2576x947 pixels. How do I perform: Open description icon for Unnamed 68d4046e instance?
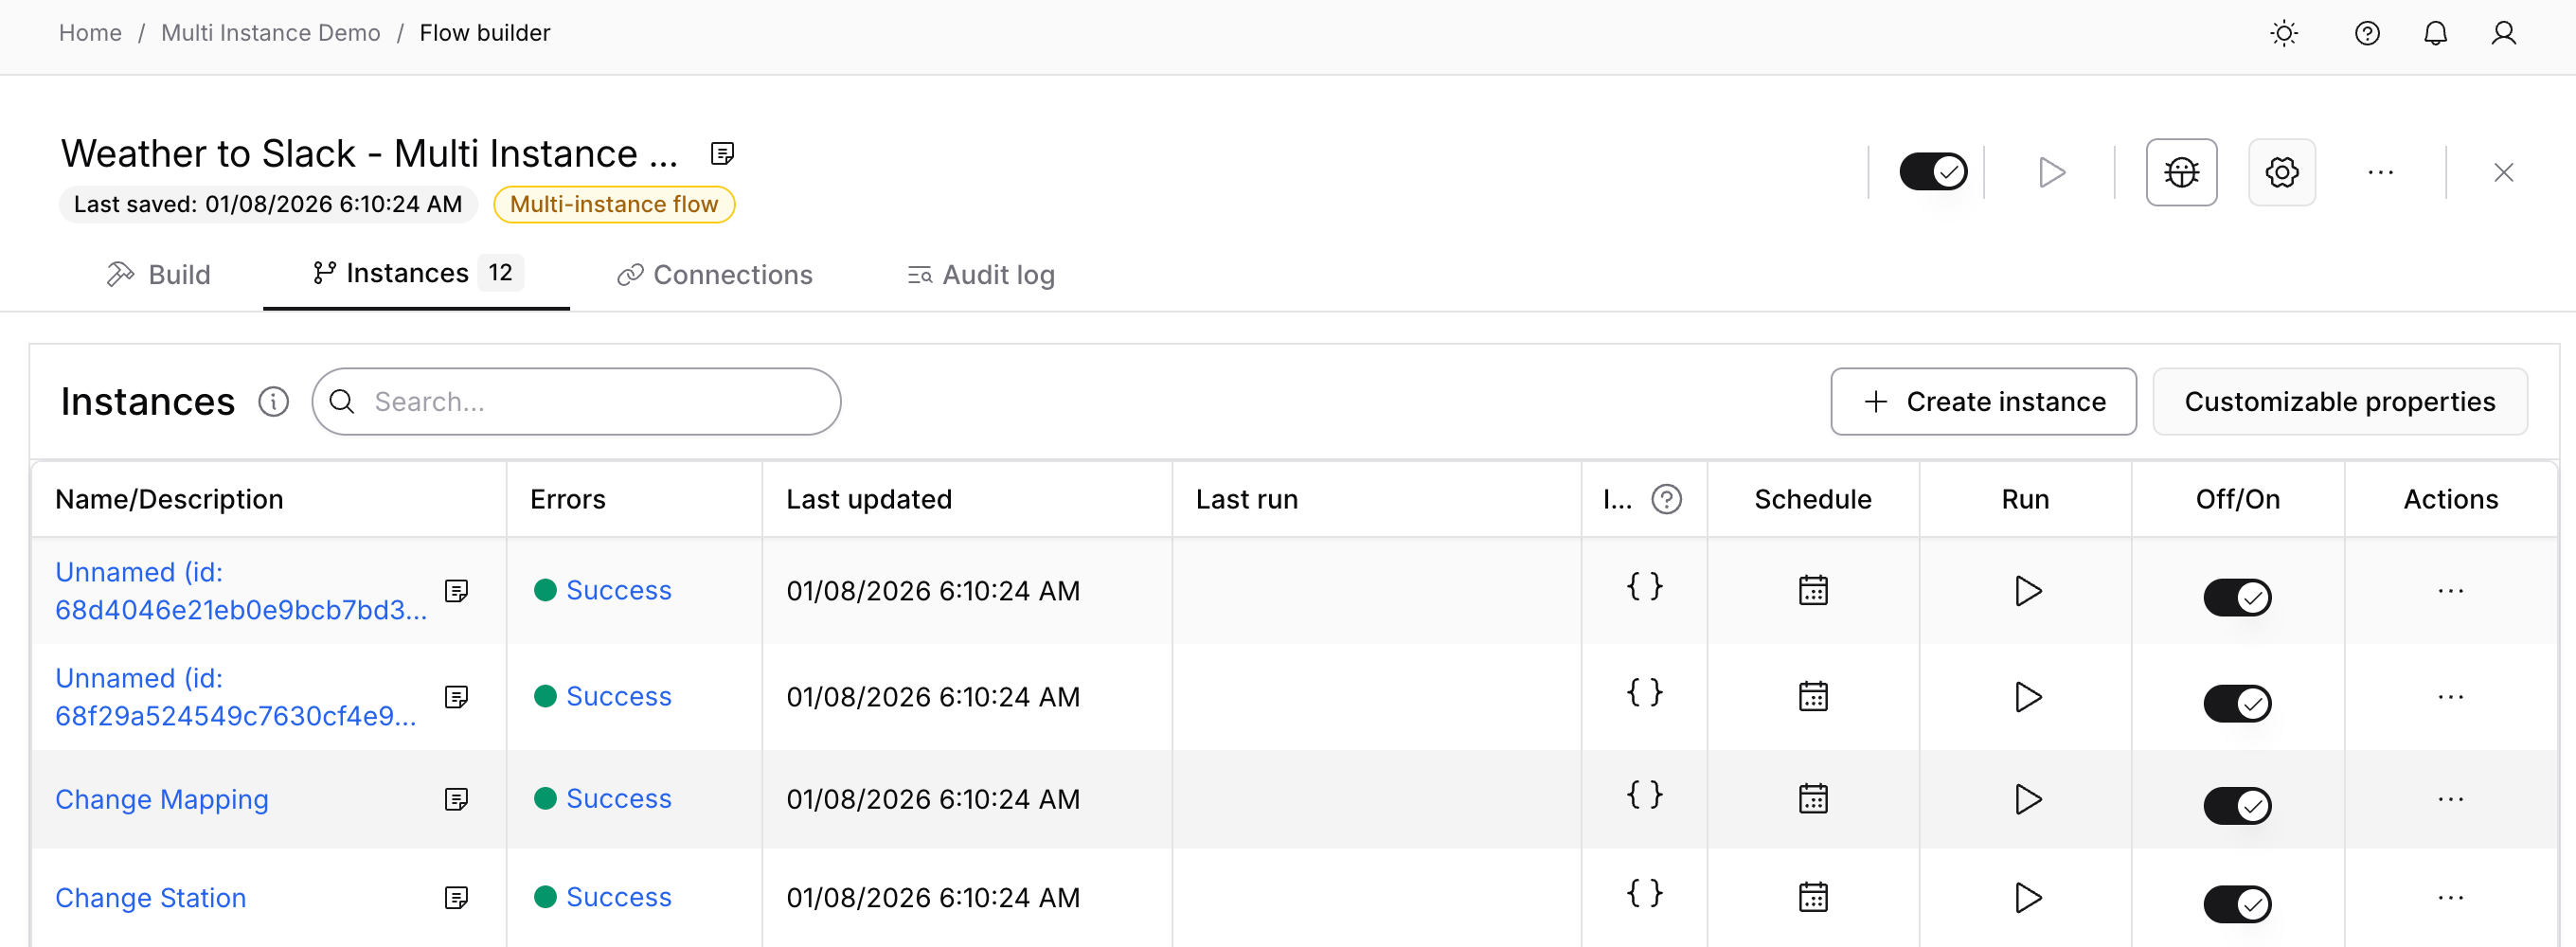[x=456, y=591]
